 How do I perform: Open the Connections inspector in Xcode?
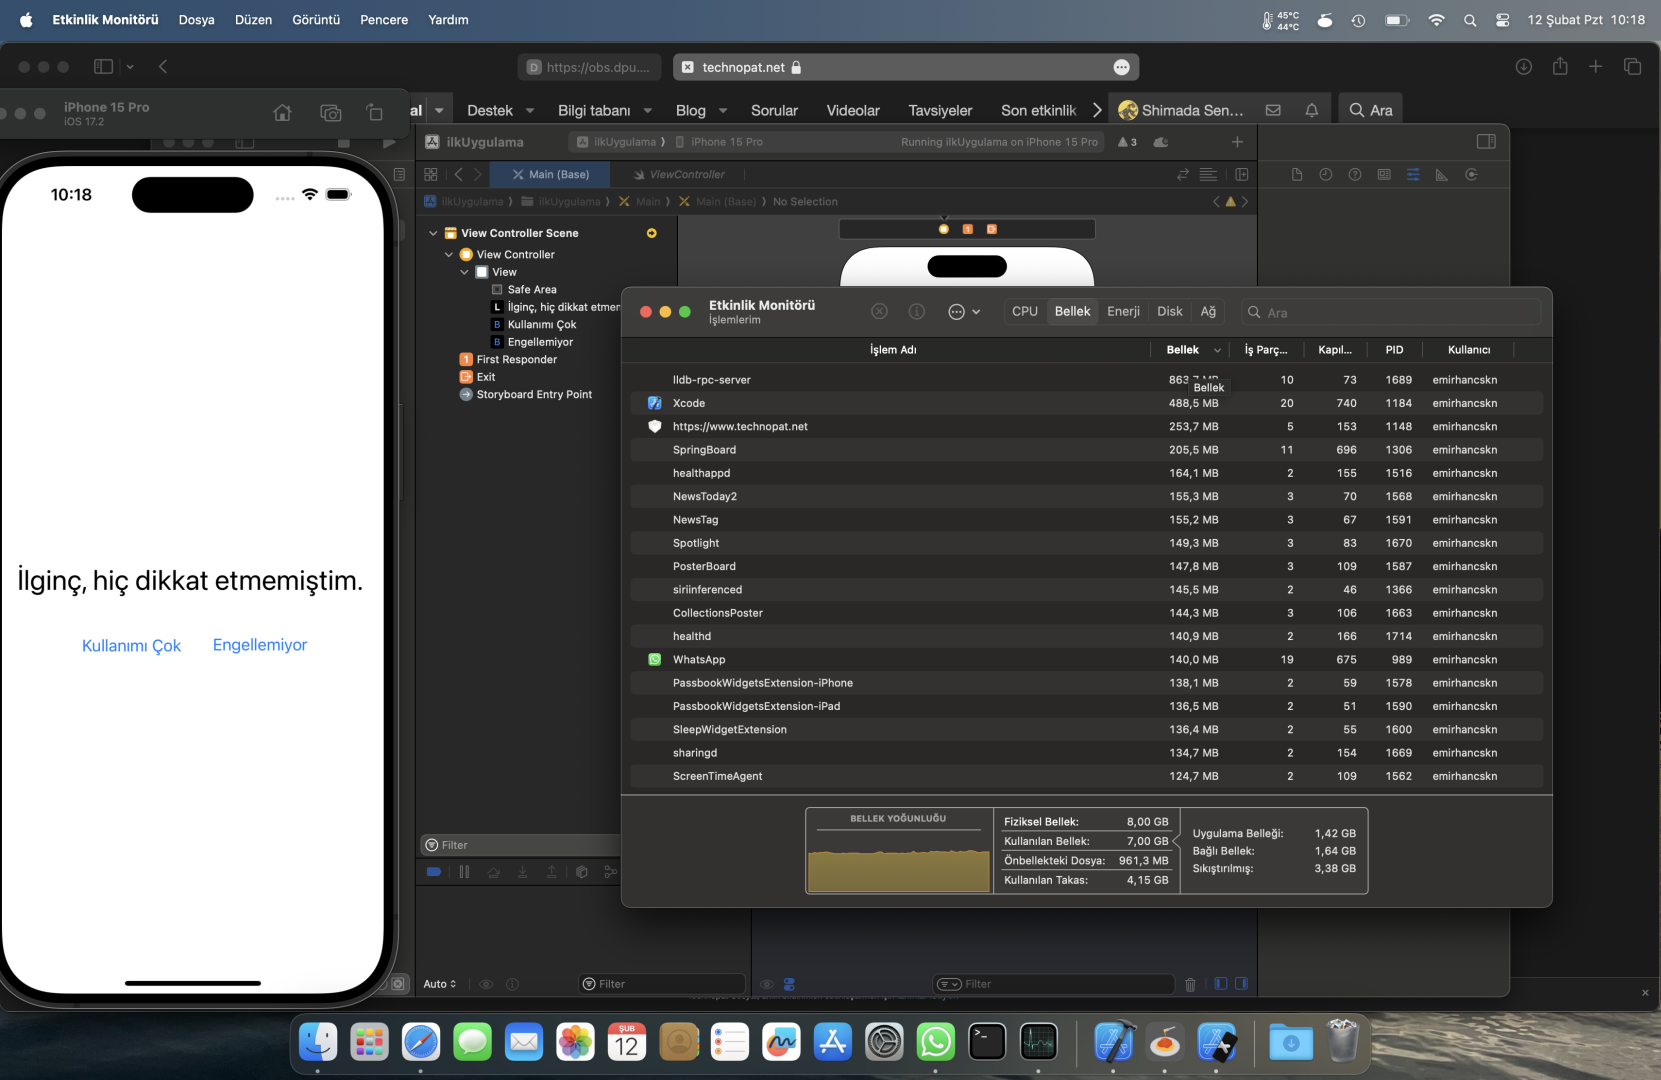[x=1471, y=174]
